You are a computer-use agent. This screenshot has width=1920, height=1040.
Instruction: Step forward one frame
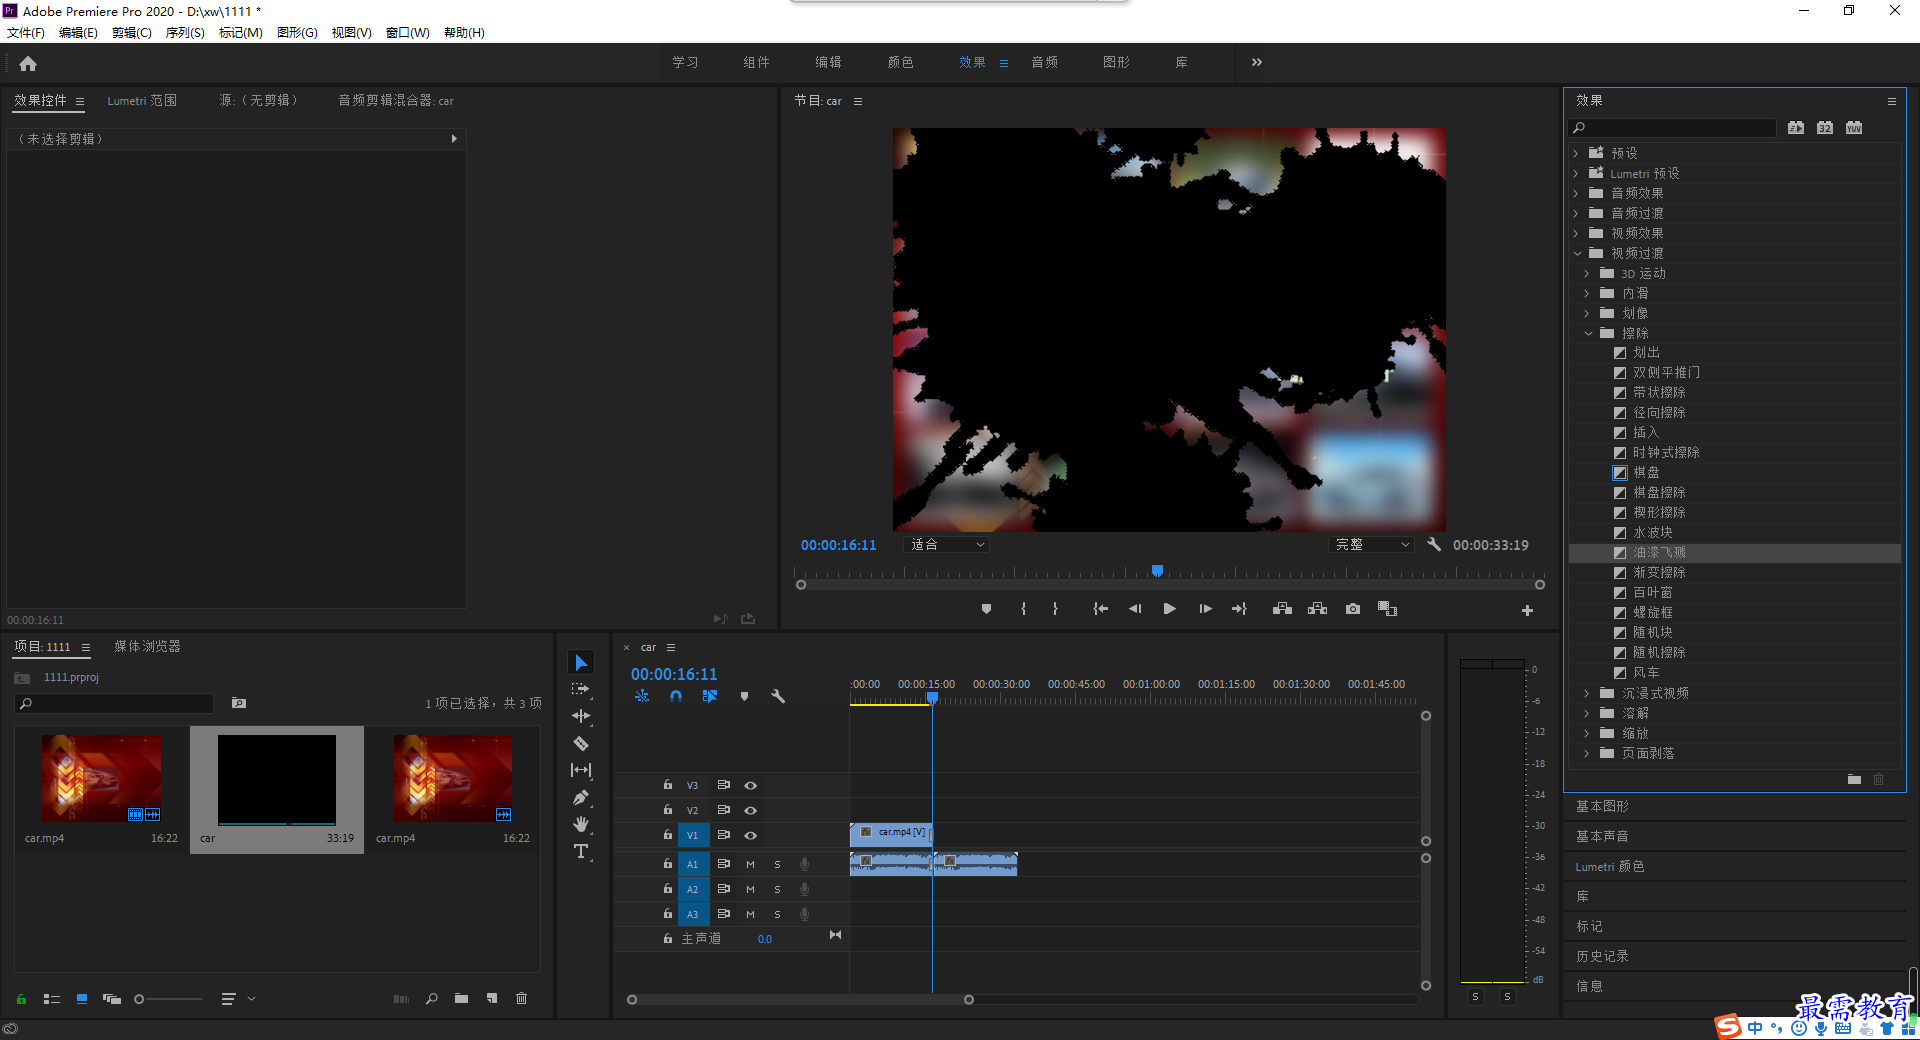(1205, 609)
